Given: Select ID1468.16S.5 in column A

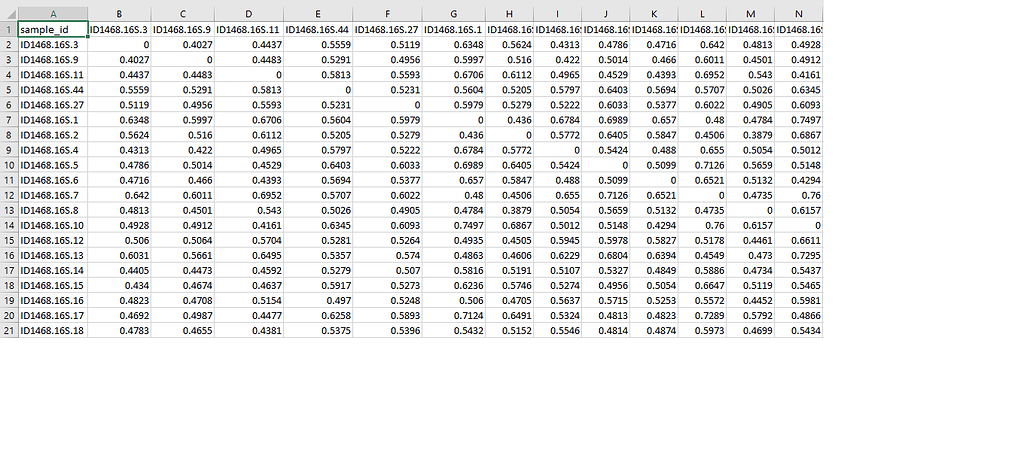Looking at the screenshot, I should click(x=53, y=165).
